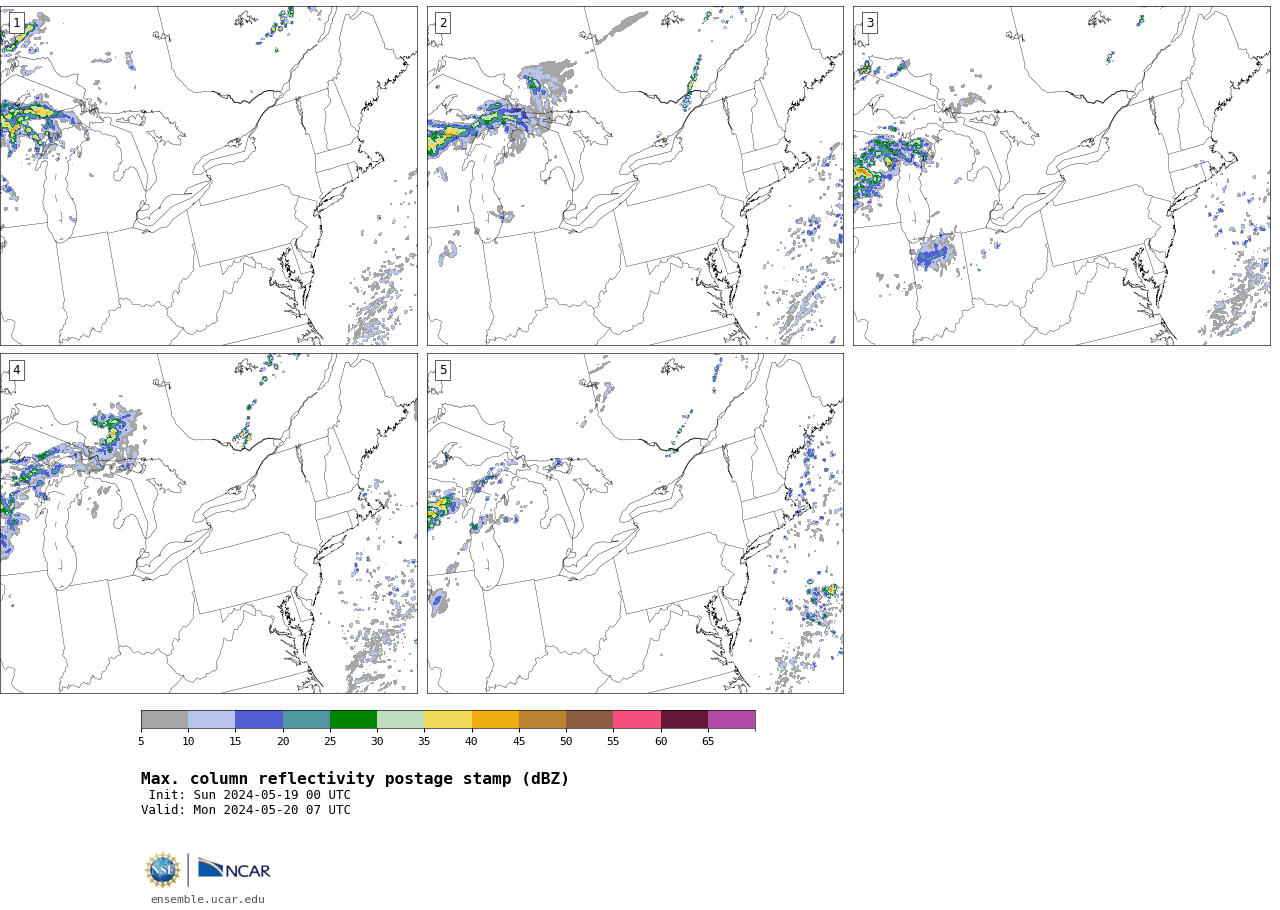Click the yellow 35-40 dBZ swatch
The image size is (1280, 910).
tap(448, 720)
